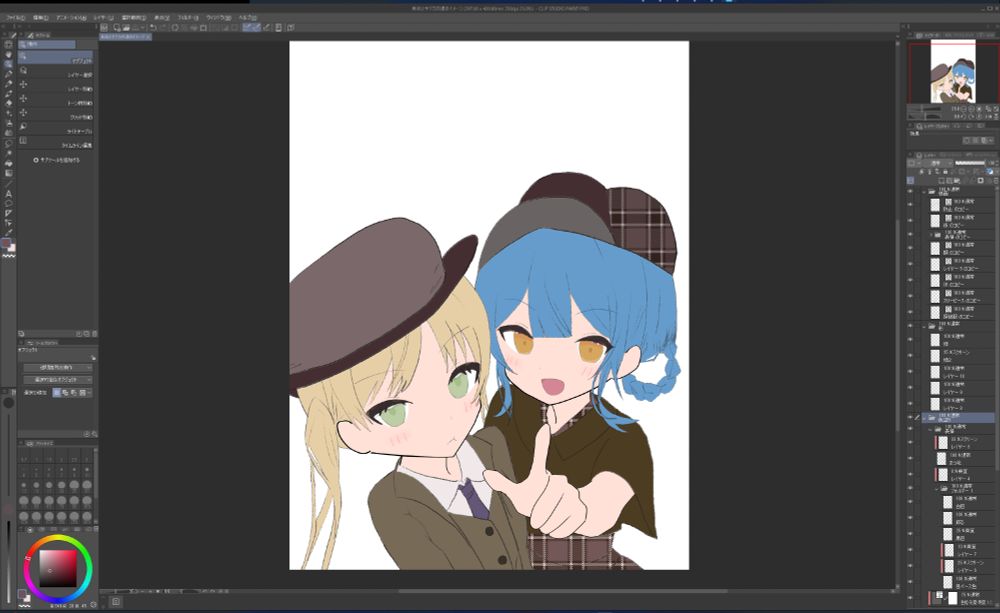The image size is (1000, 613).
Task: Choose the レイヤー移動 sub tool
Action: click(x=56, y=86)
